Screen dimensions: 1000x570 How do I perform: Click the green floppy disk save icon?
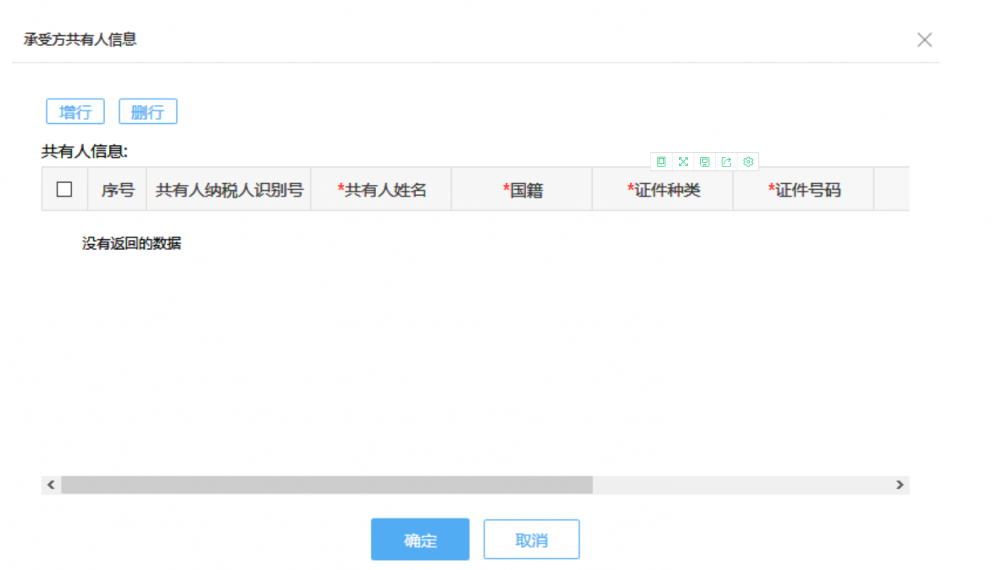pyautogui.click(x=705, y=161)
